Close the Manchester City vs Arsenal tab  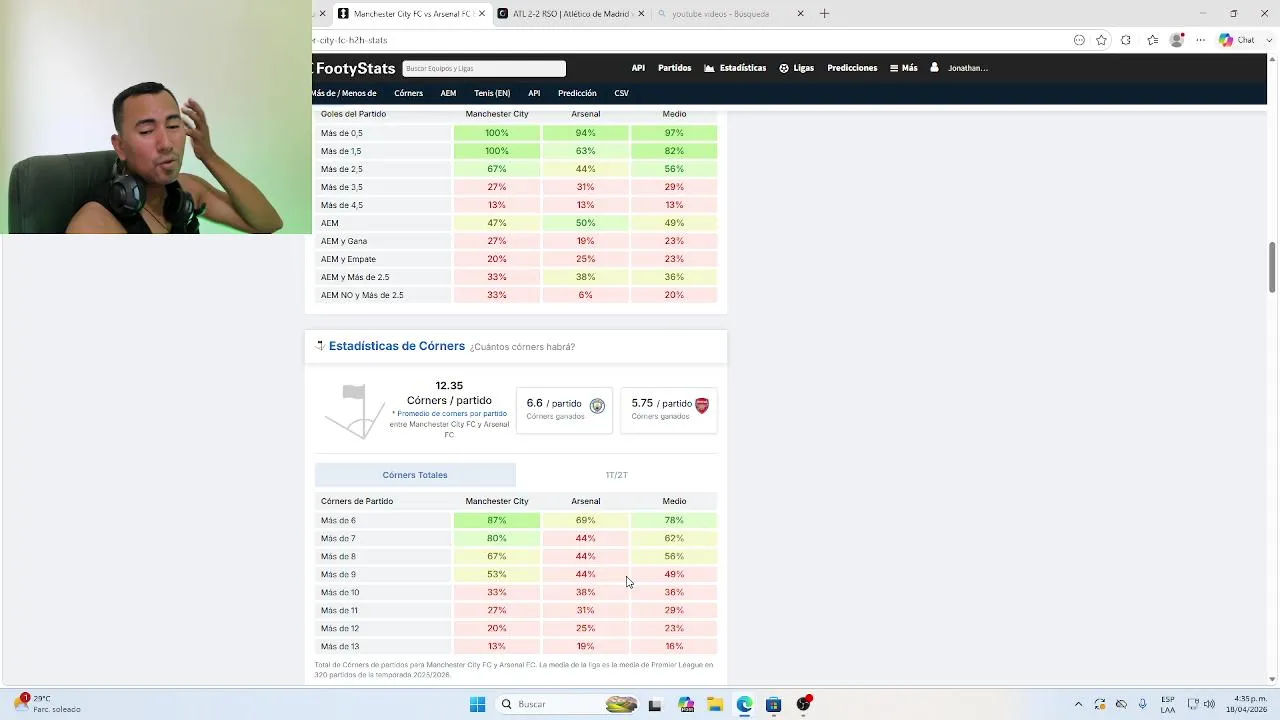click(482, 13)
